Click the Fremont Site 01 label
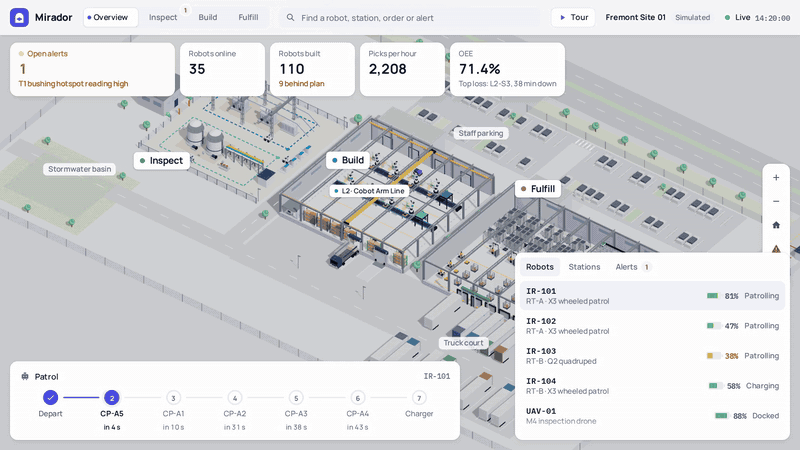This screenshot has width=800, height=450. click(x=635, y=17)
